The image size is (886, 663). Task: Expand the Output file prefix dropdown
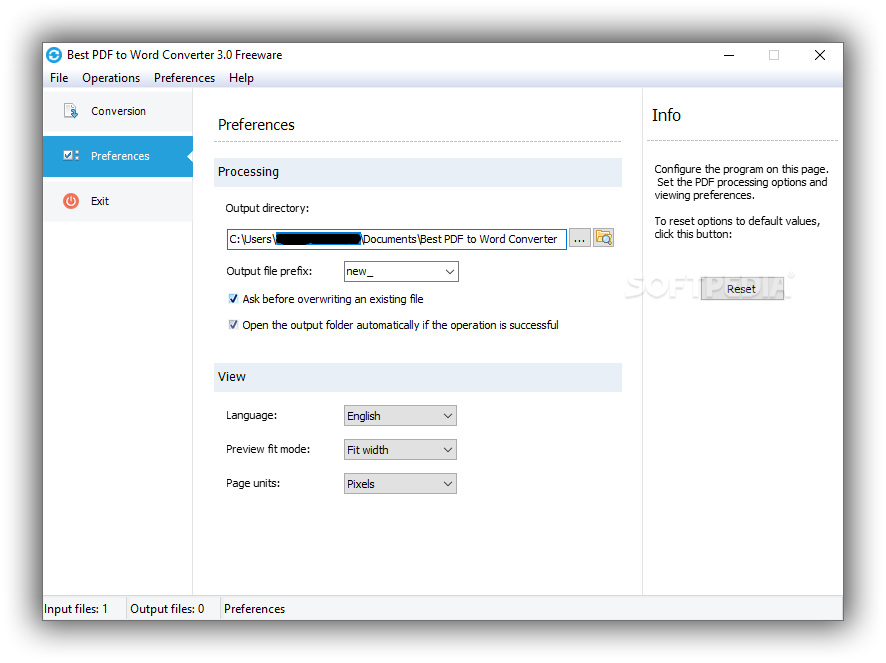tap(450, 271)
